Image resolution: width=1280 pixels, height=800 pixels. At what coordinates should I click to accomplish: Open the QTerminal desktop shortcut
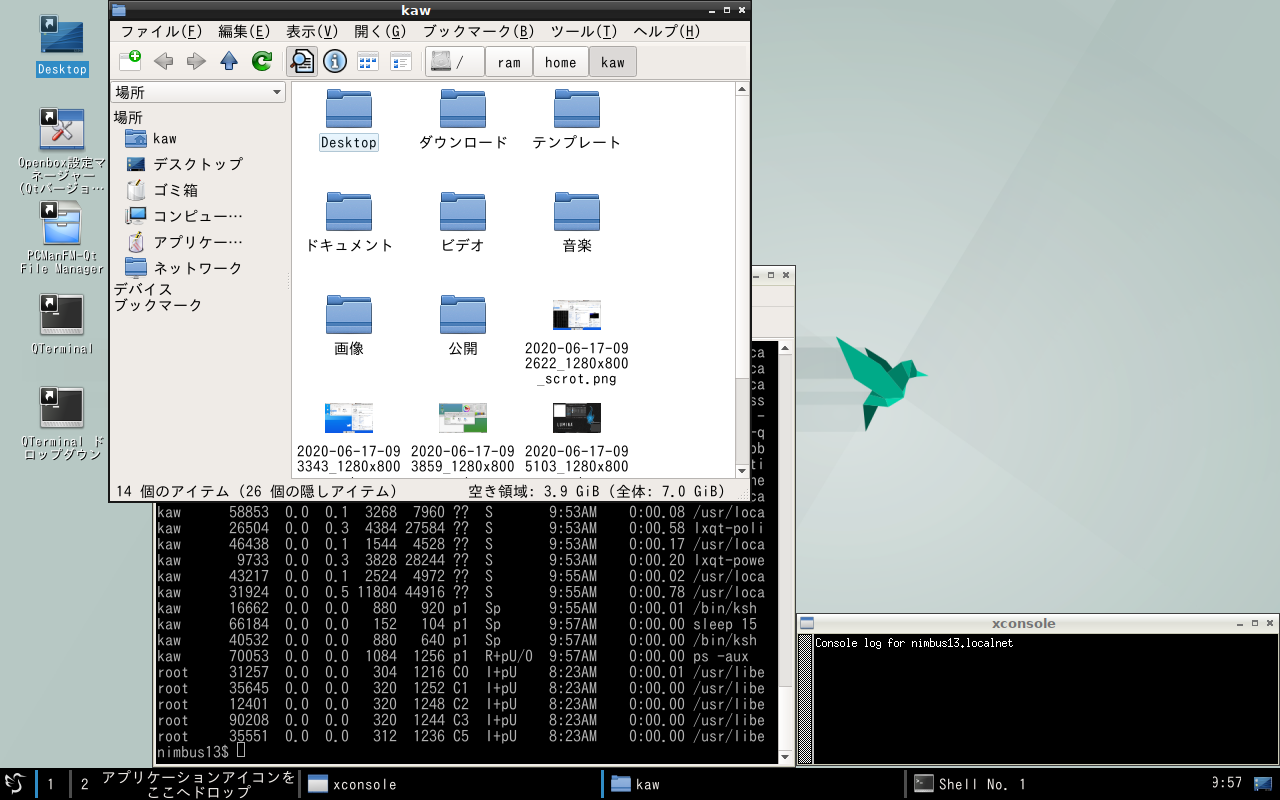pos(61,316)
